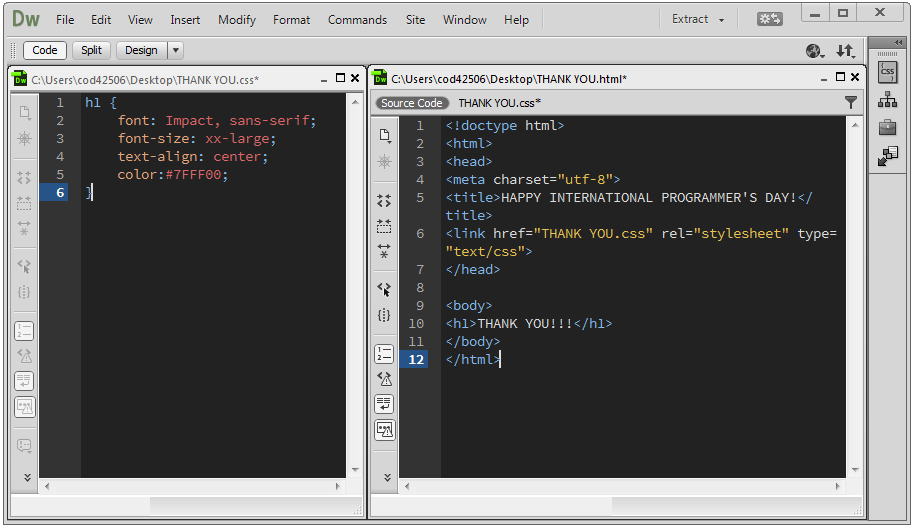Click the HTML window scrollbar up arrow
The width and height of the screenshot is (913, 527).
(x=855, y=125)
